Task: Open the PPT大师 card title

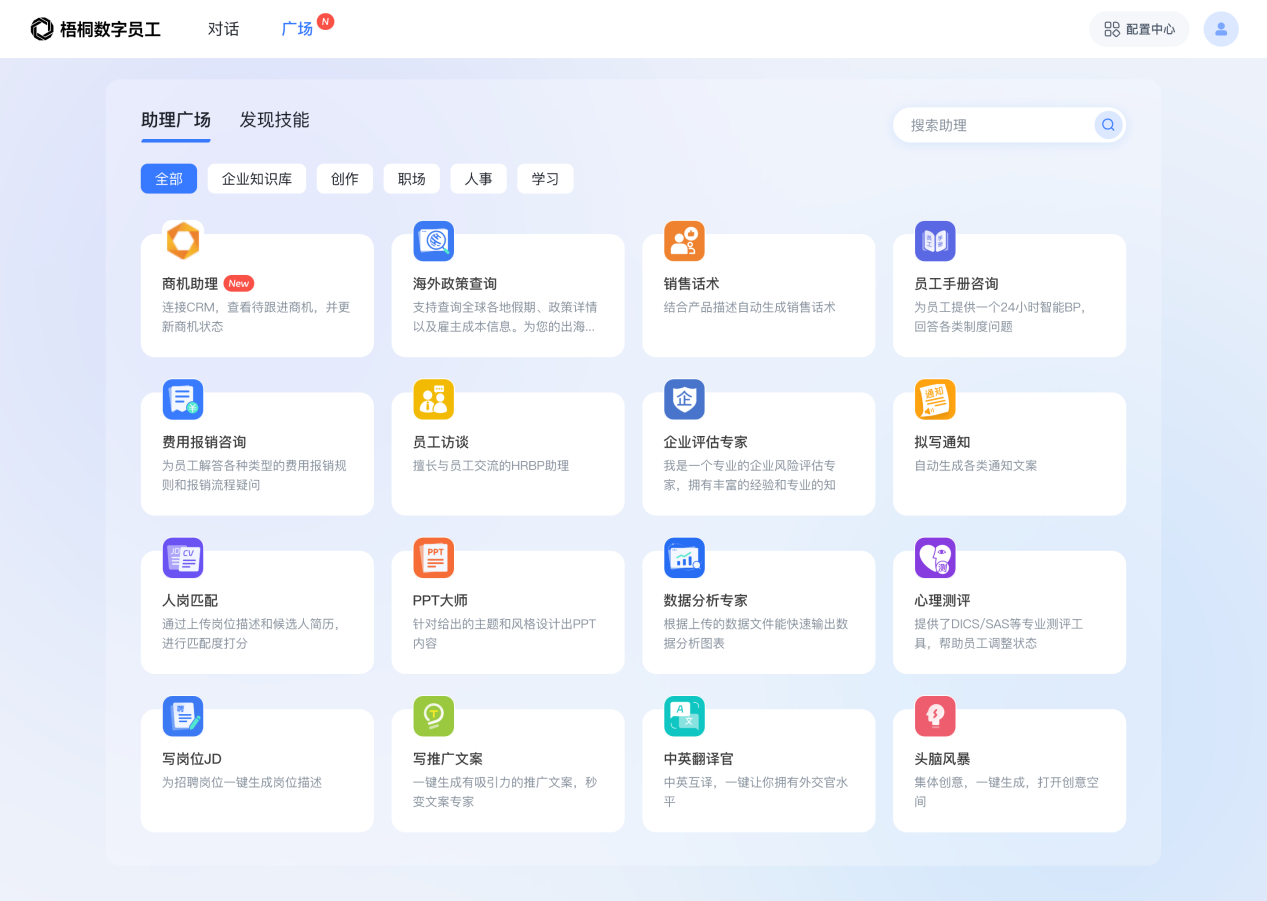Action: point(440,600)
